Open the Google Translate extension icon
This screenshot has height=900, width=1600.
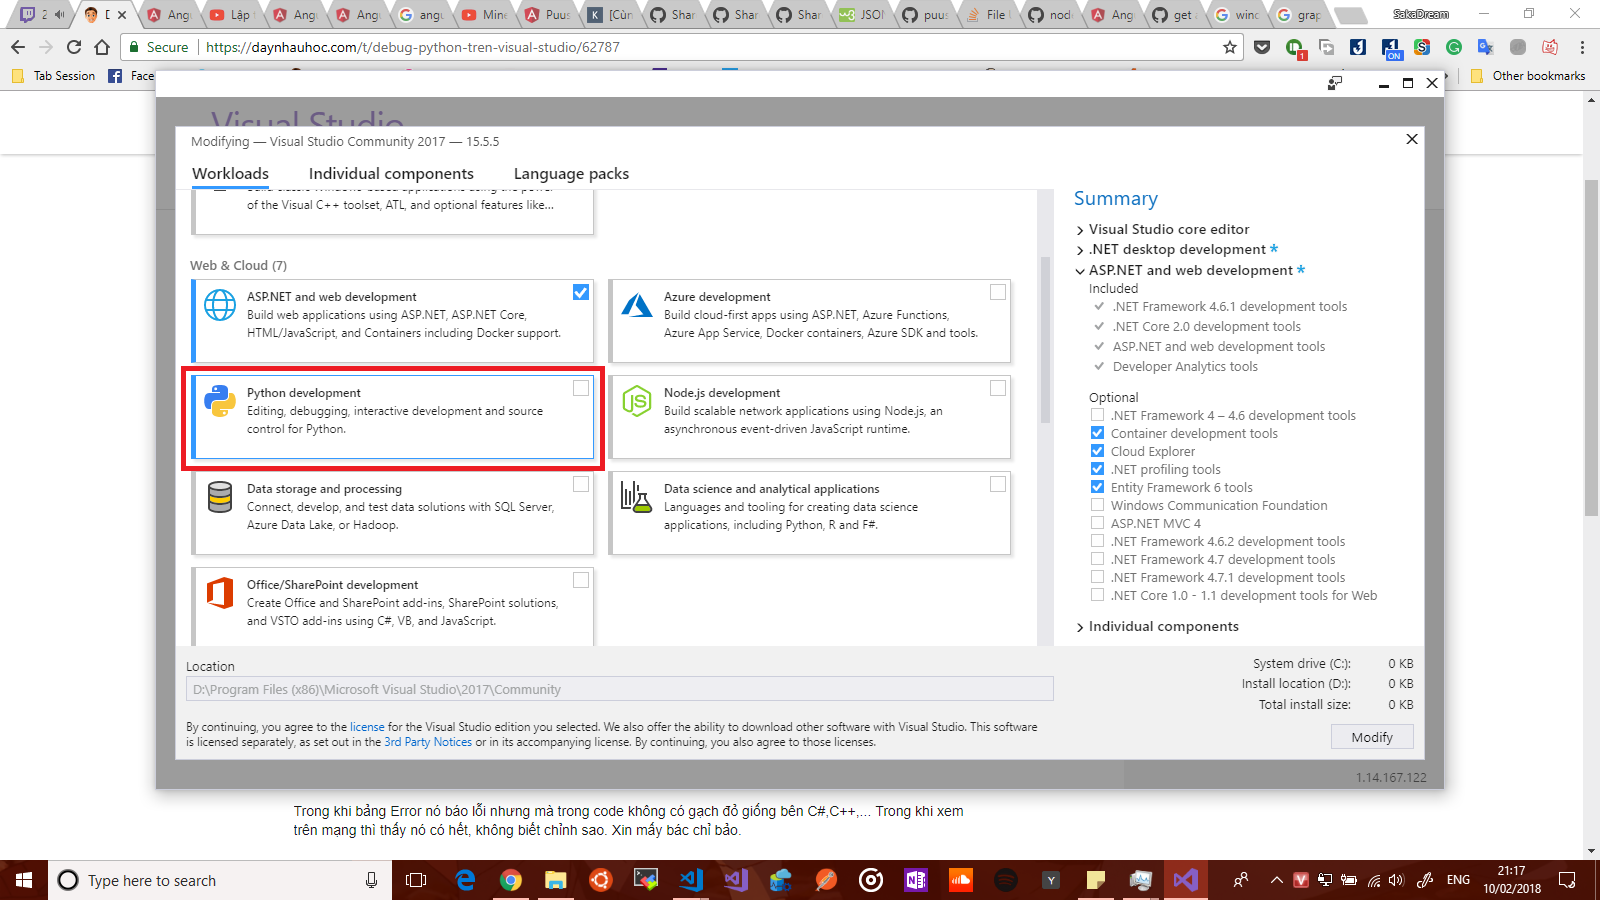[1486, 47]
